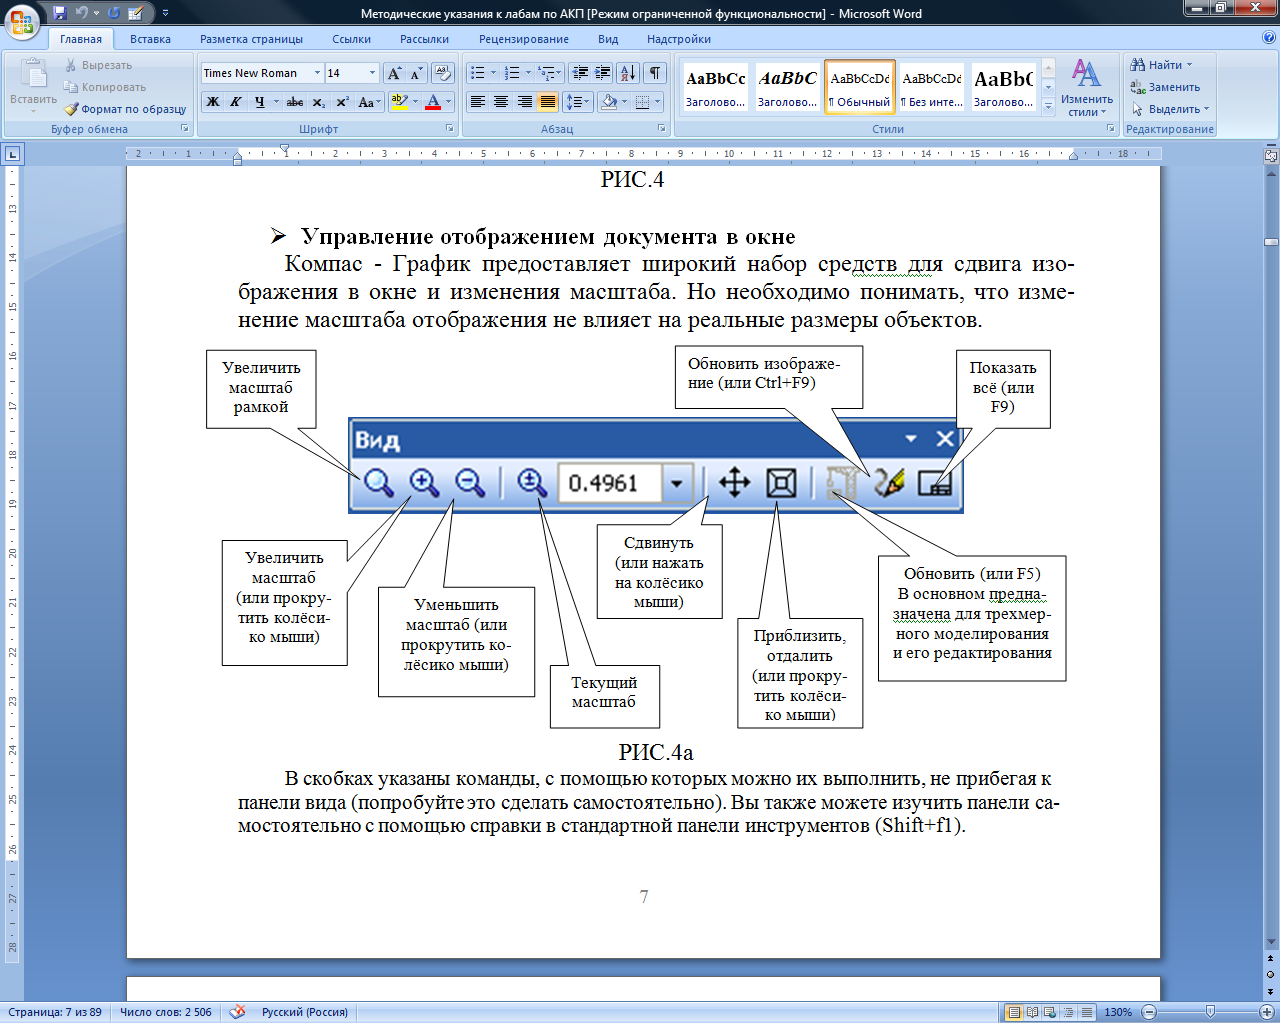
Task: Click text highlight color button
Action: pyautogui.click(x=399, y=102)
